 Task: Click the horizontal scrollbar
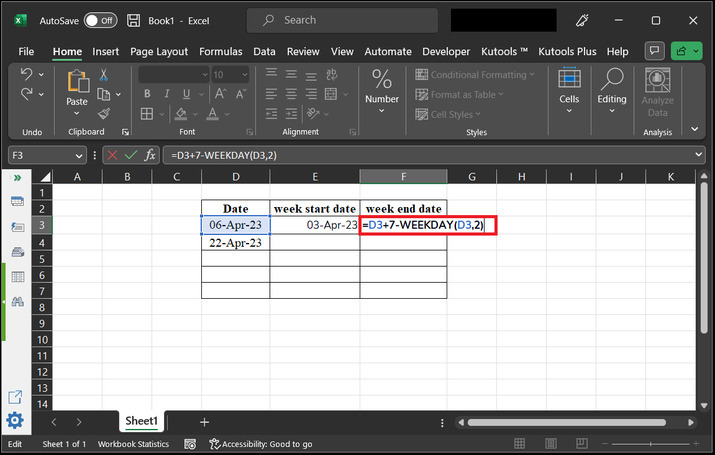tap(567, 423)
